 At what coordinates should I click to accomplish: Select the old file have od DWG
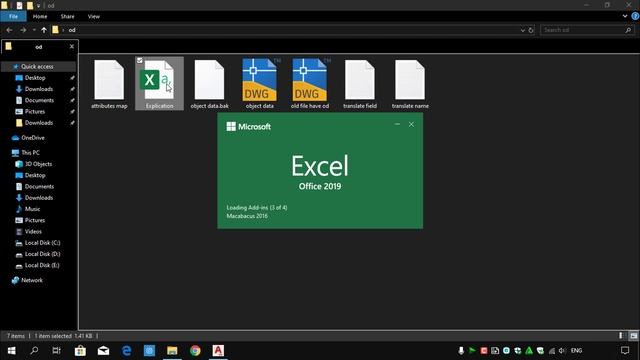[310, 84]
